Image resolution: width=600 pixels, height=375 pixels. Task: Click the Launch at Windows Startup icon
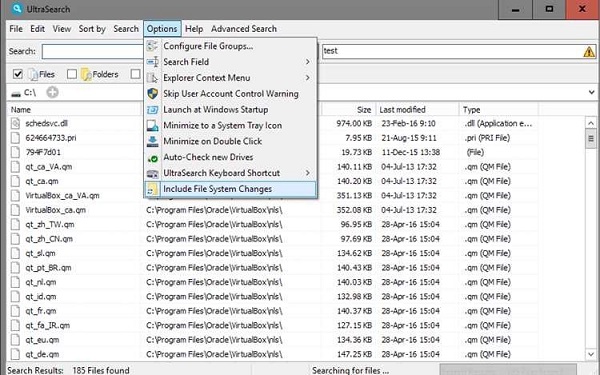coord(152,110)
